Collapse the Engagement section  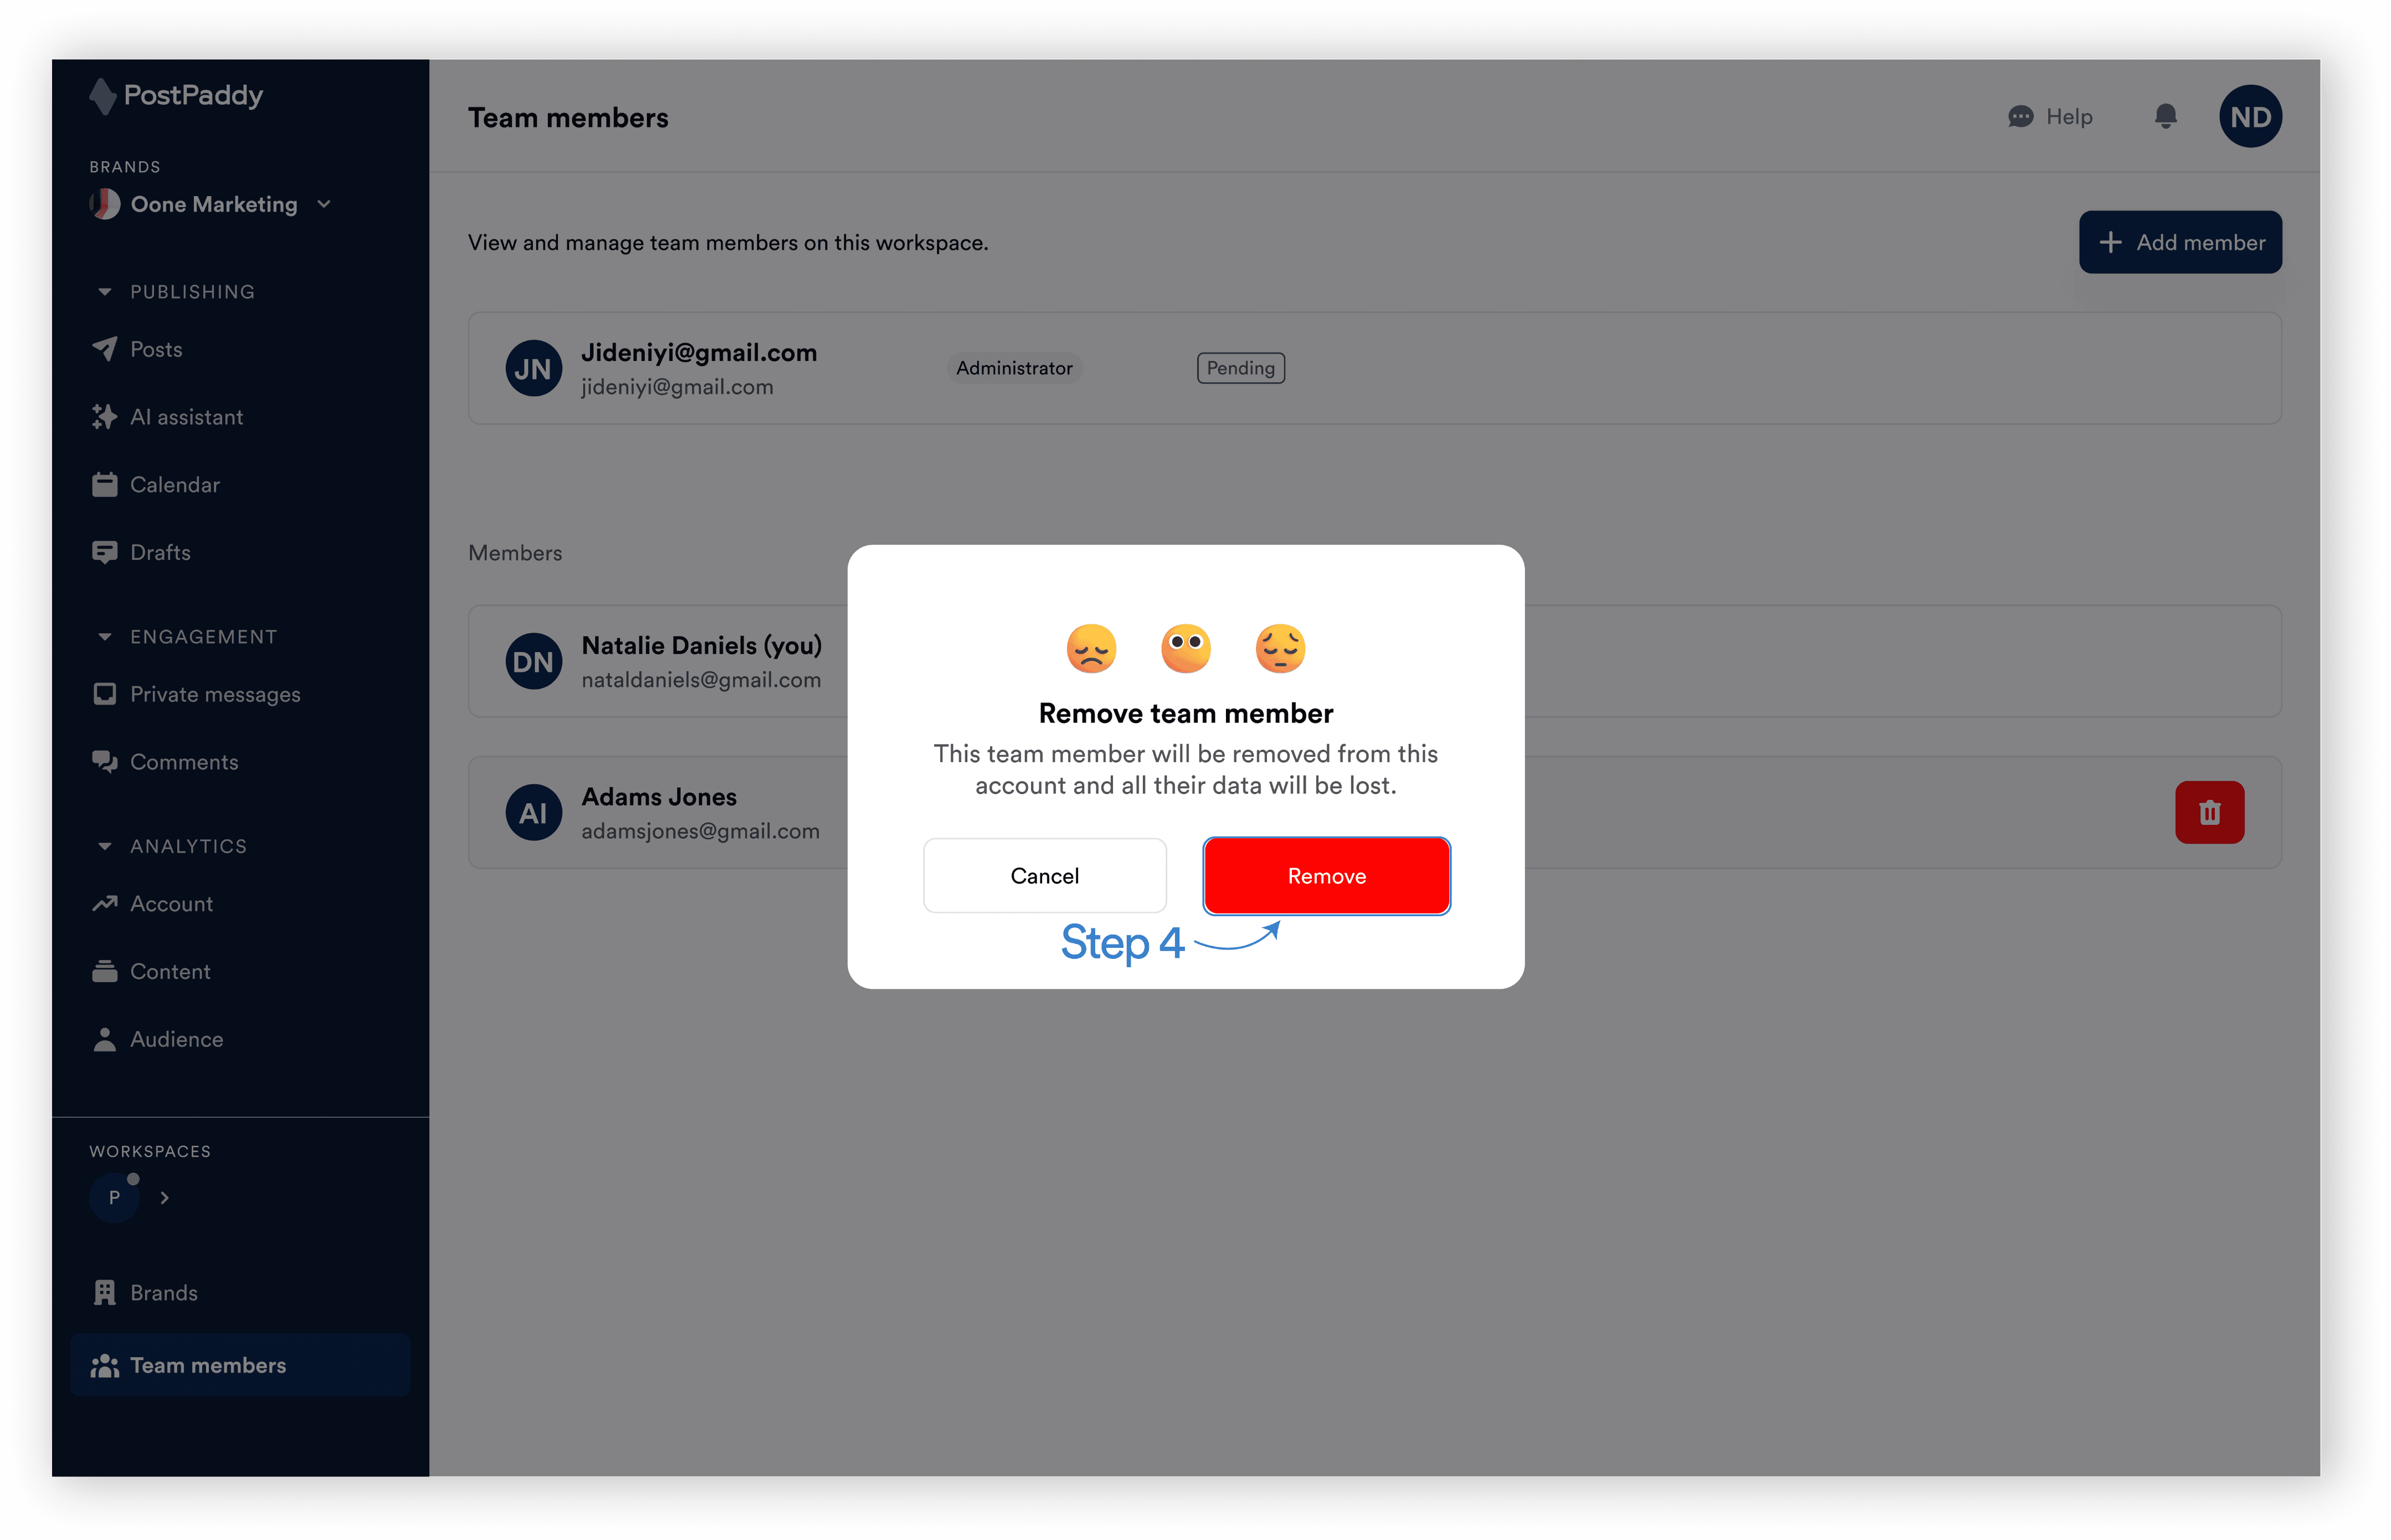[x=105, y=637]
